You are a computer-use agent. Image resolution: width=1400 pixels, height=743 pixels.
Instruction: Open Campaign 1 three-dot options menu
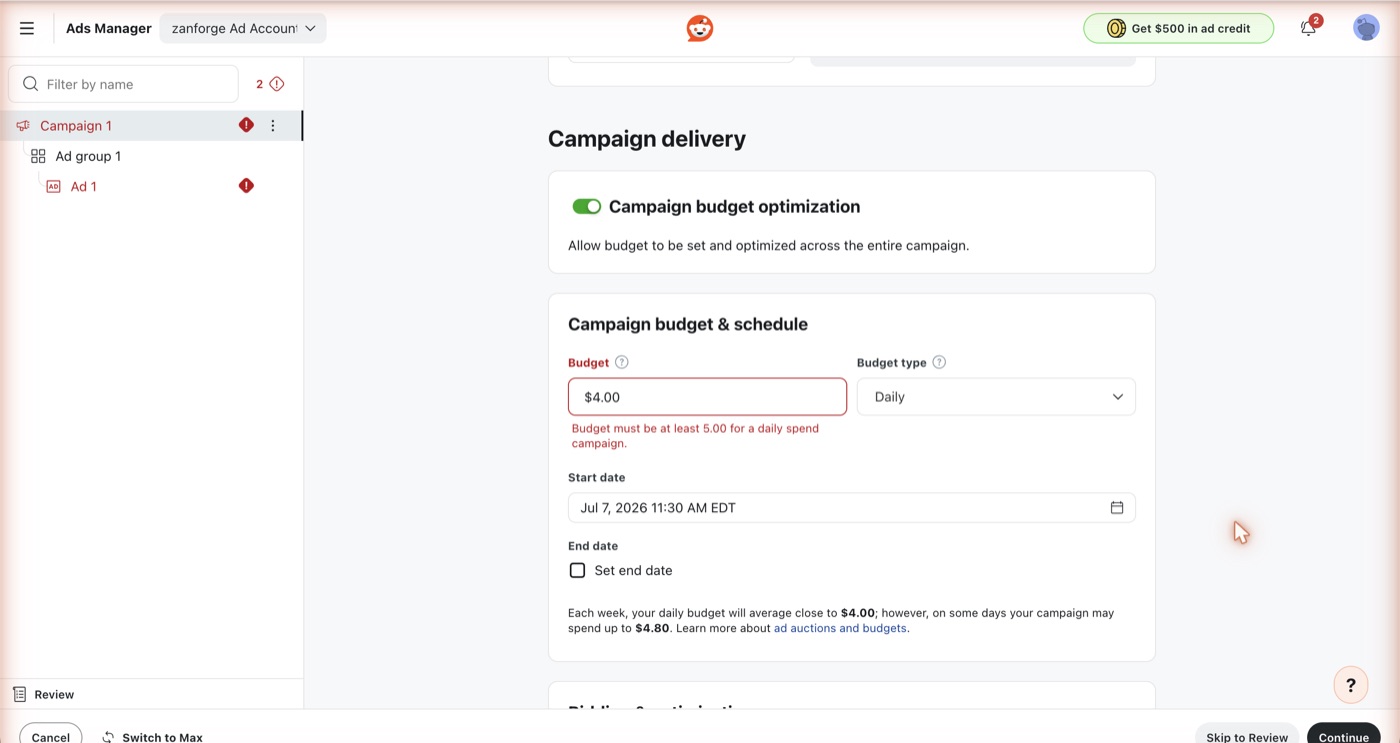click(x=273, y=125)
